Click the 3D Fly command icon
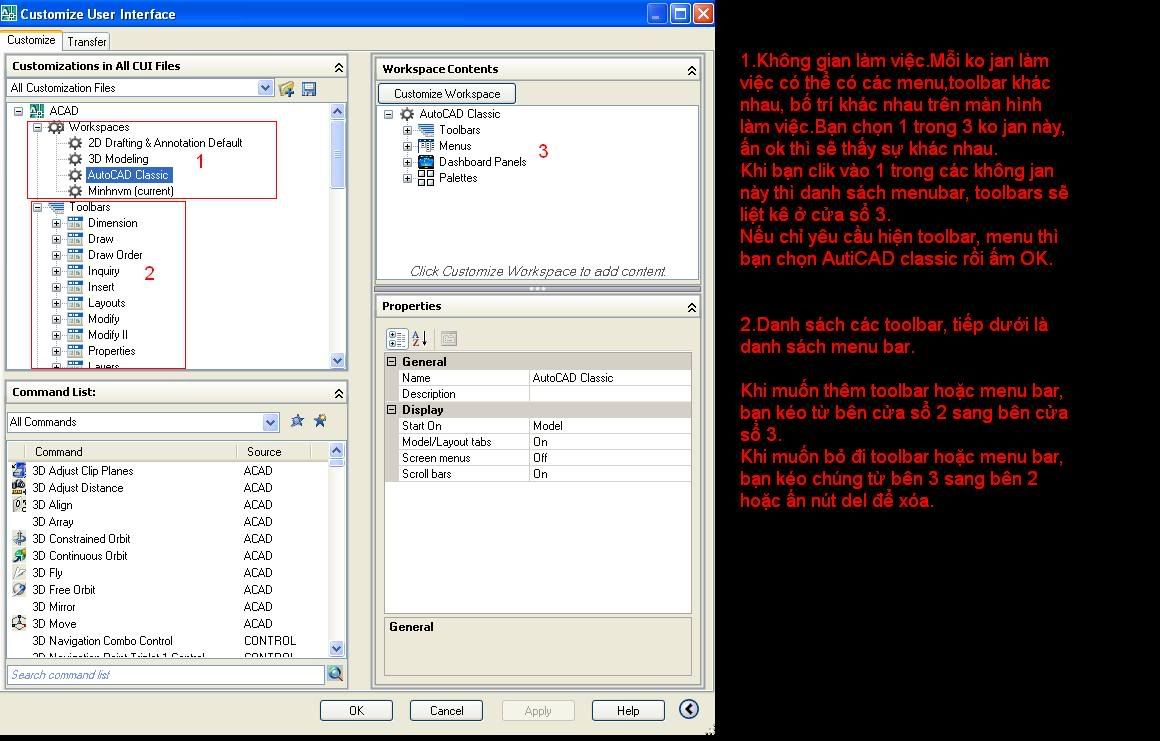This screenshot has width=1160, height=741. pos(19,572)
